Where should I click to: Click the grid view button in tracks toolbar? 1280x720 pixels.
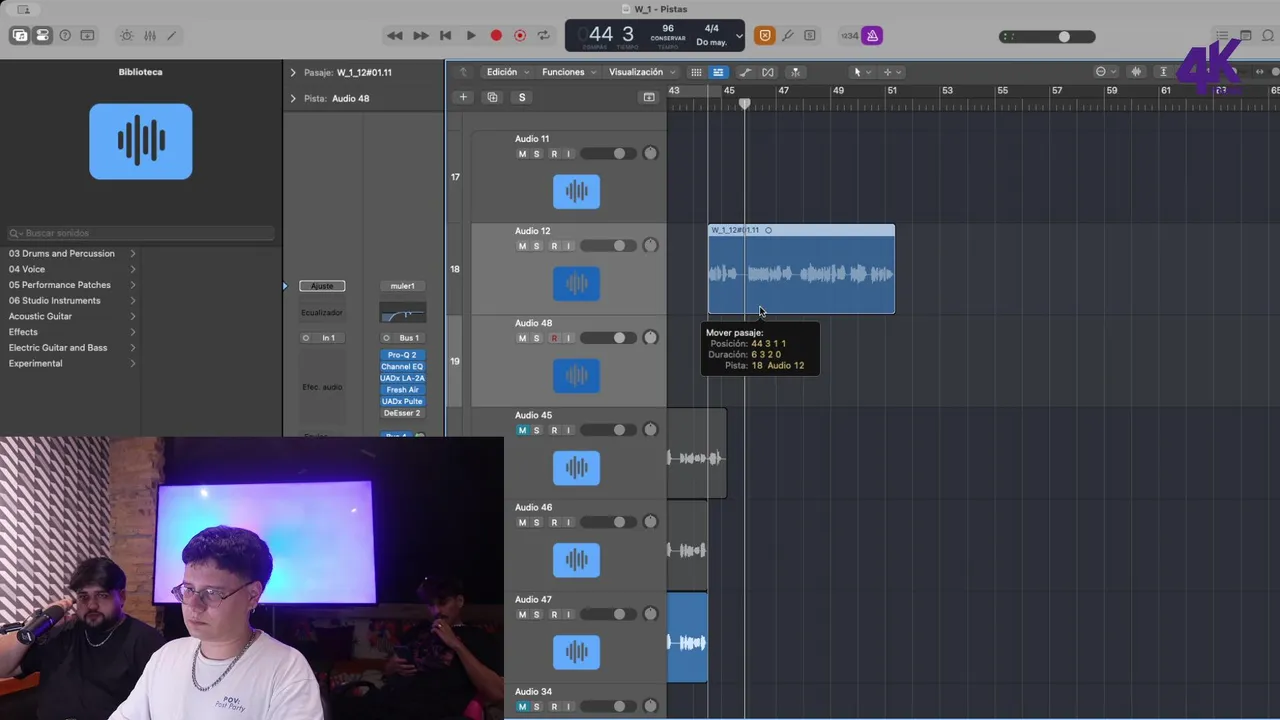(x=696, y=72)
